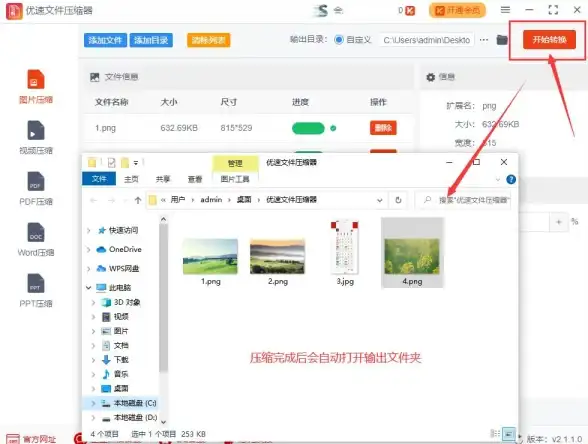This screenshot has width=588, height=444.
Task: Switch to the 共享 ribbon tab
Action: 163,179
